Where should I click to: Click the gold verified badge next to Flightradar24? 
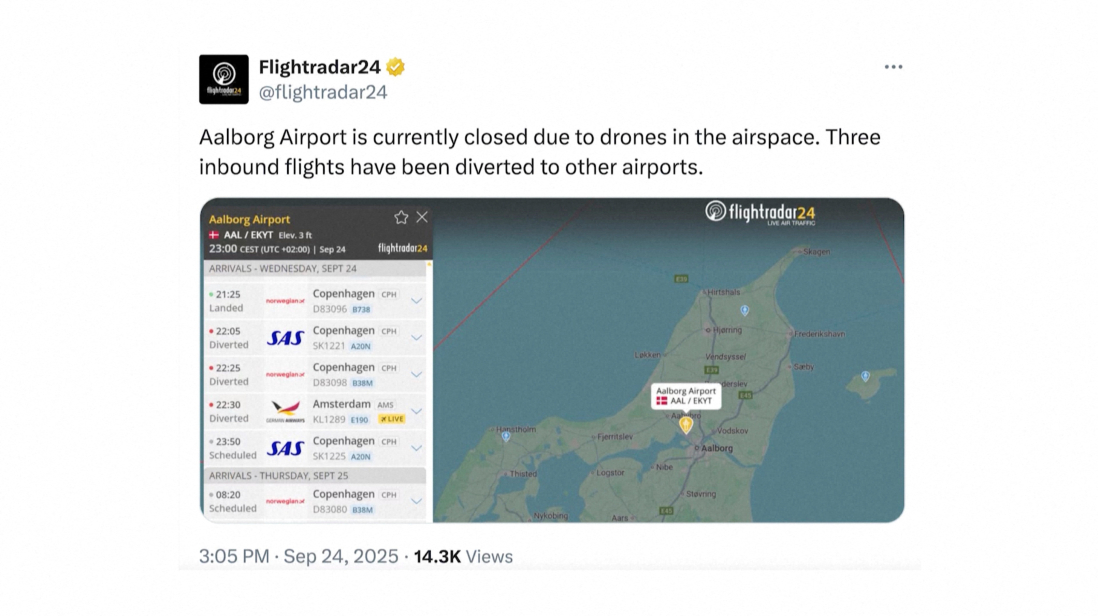coord(396,67)
